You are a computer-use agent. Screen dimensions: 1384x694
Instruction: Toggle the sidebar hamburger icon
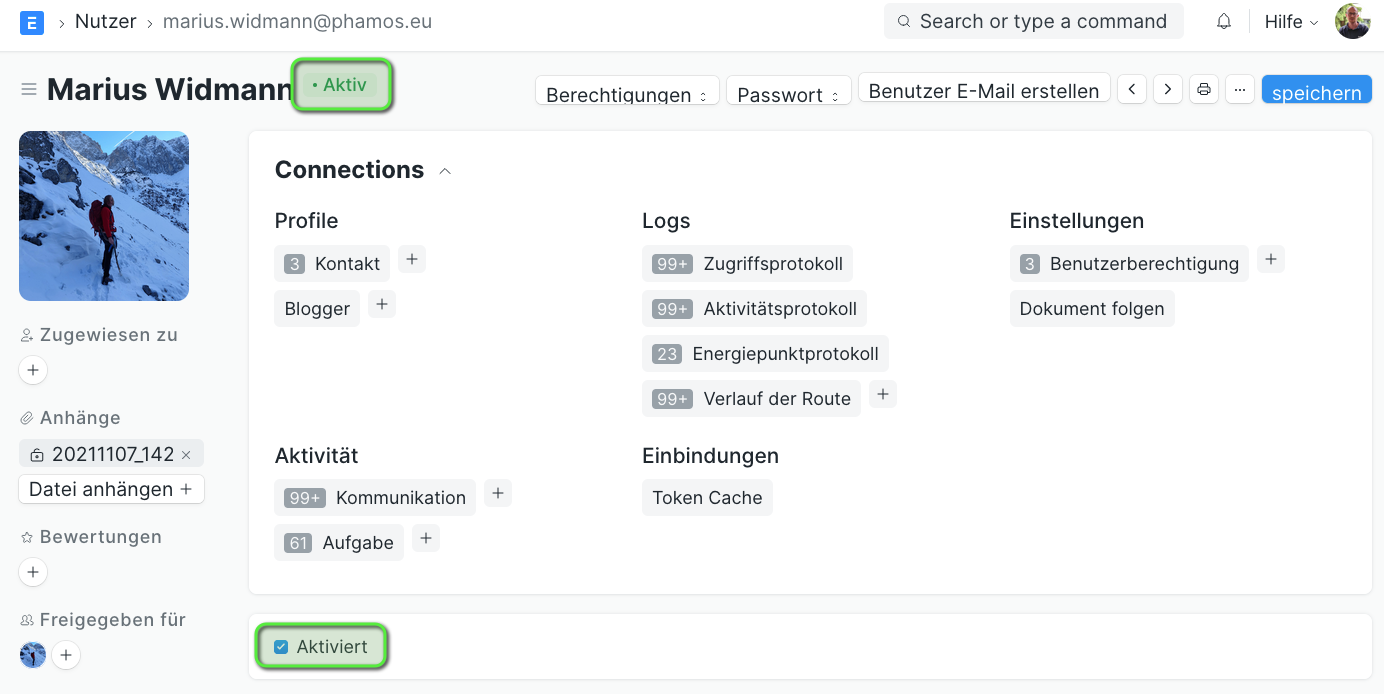click(x=29, y=90)
